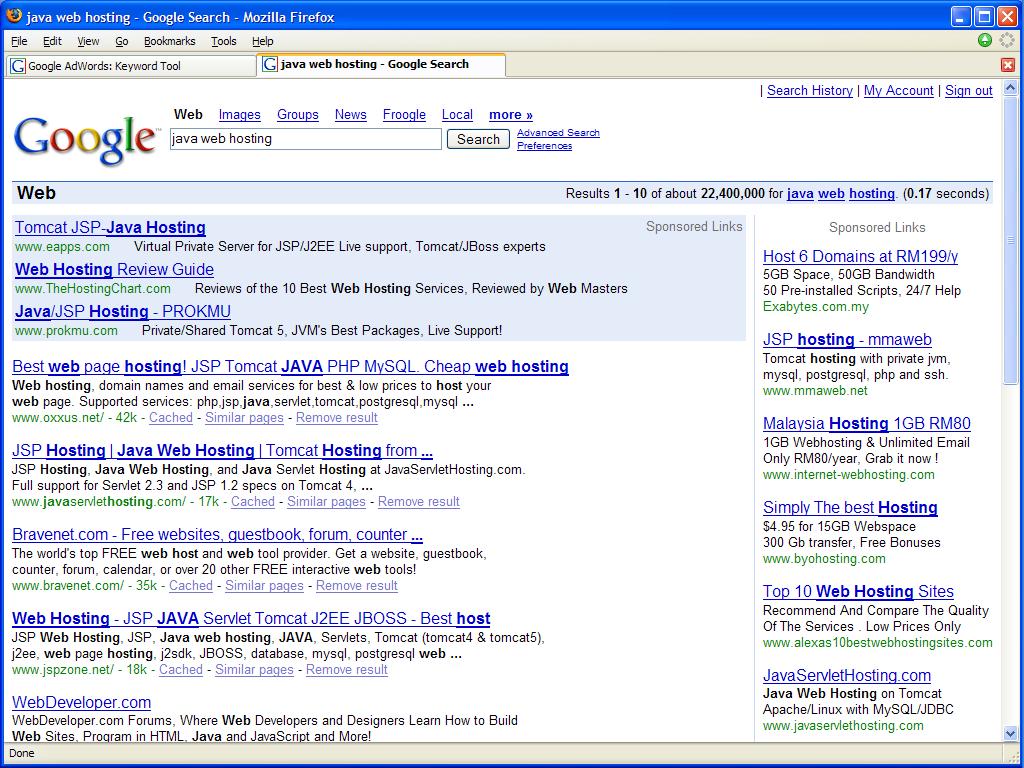
Task: Go to Images search
Action: tap(239, 115)
